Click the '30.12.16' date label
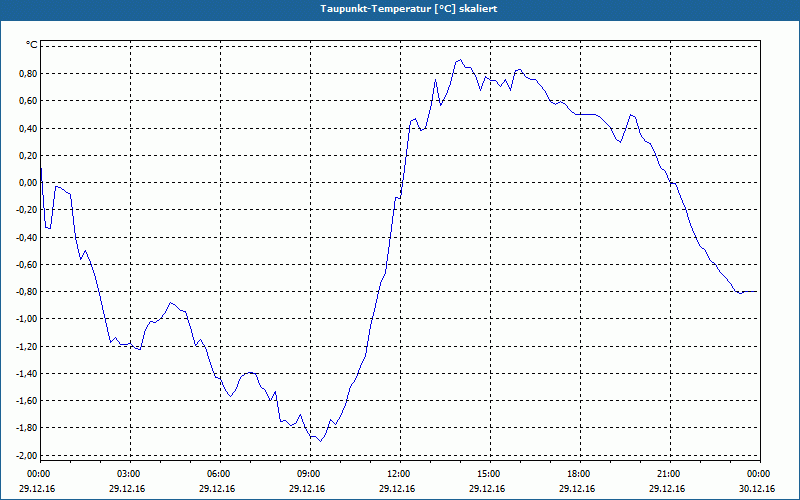This screenshot has height=500, width=800. tap(757, 489)
